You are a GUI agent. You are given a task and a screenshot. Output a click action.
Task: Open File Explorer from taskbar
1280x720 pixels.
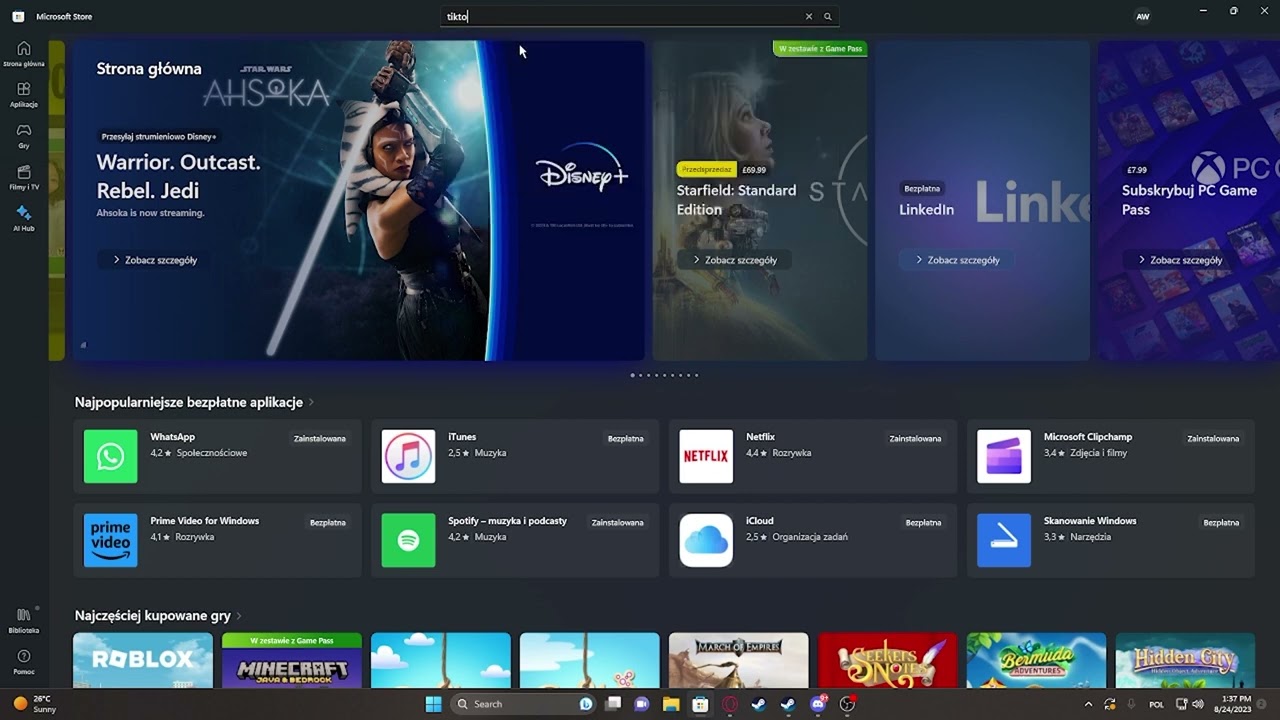(671, 704)
